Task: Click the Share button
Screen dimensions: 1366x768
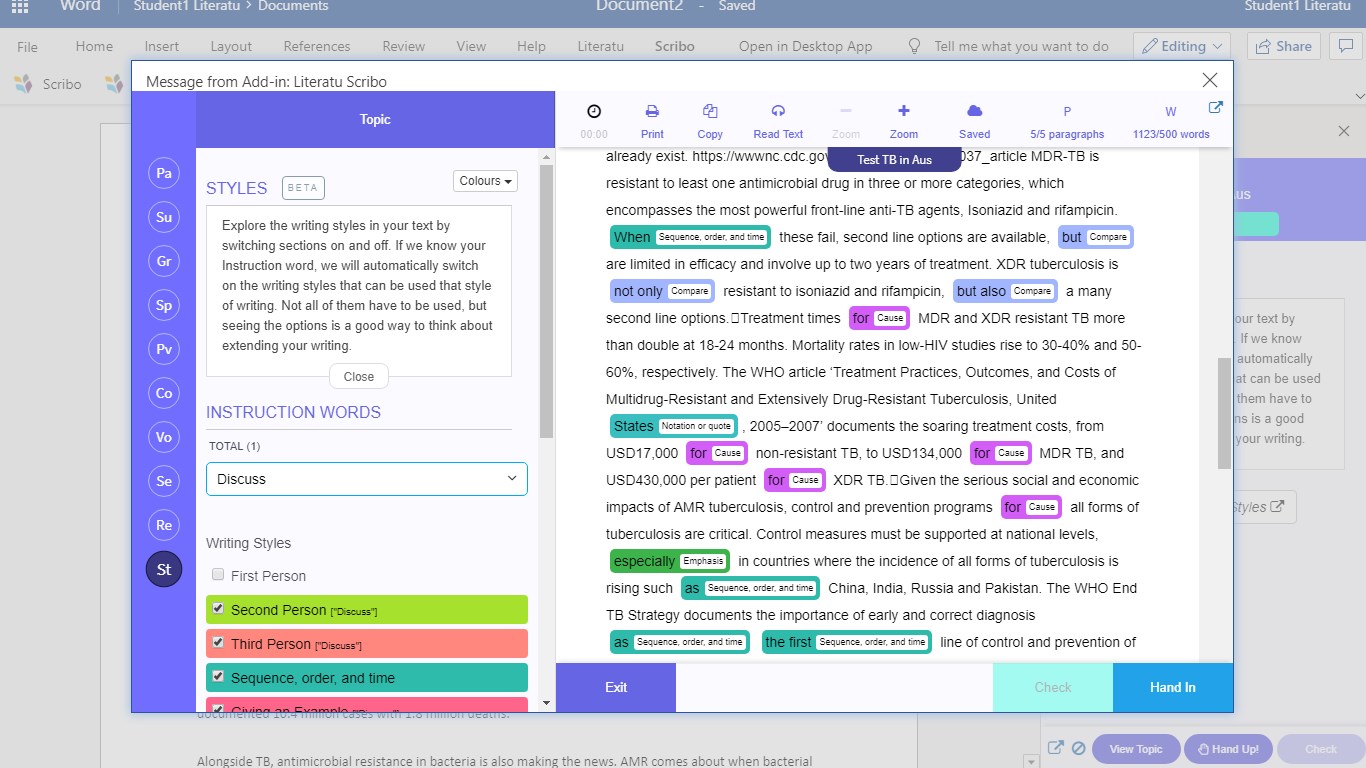Action: [x=1283, y=46]
